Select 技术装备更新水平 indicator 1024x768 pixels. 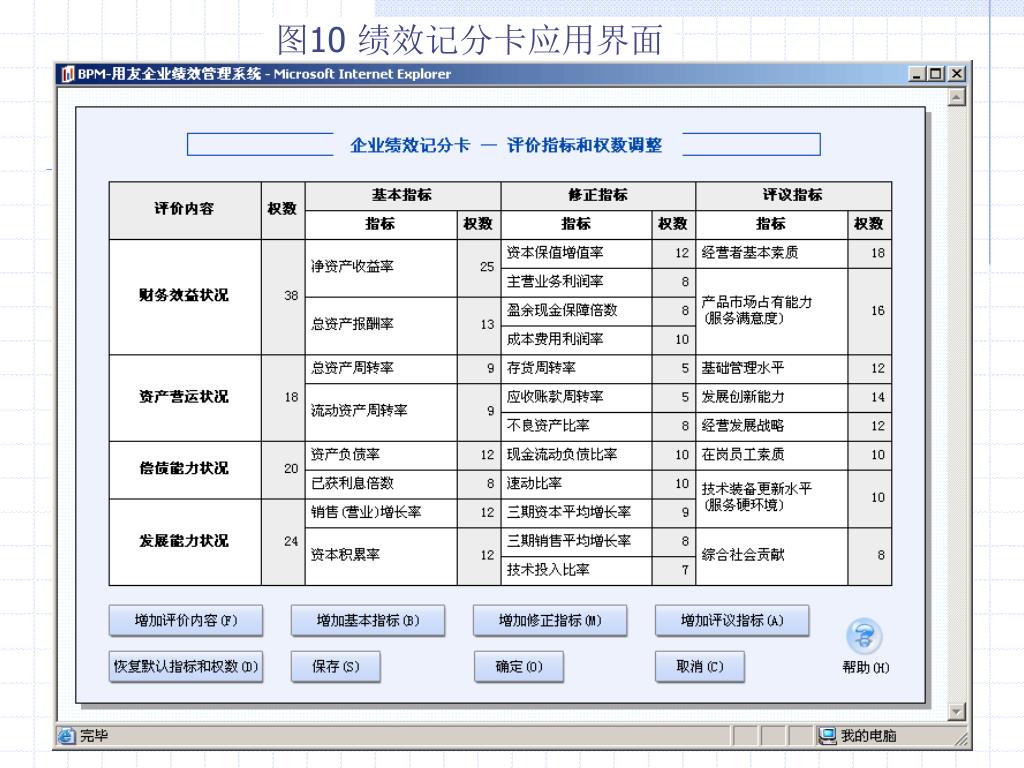(771, 498)
